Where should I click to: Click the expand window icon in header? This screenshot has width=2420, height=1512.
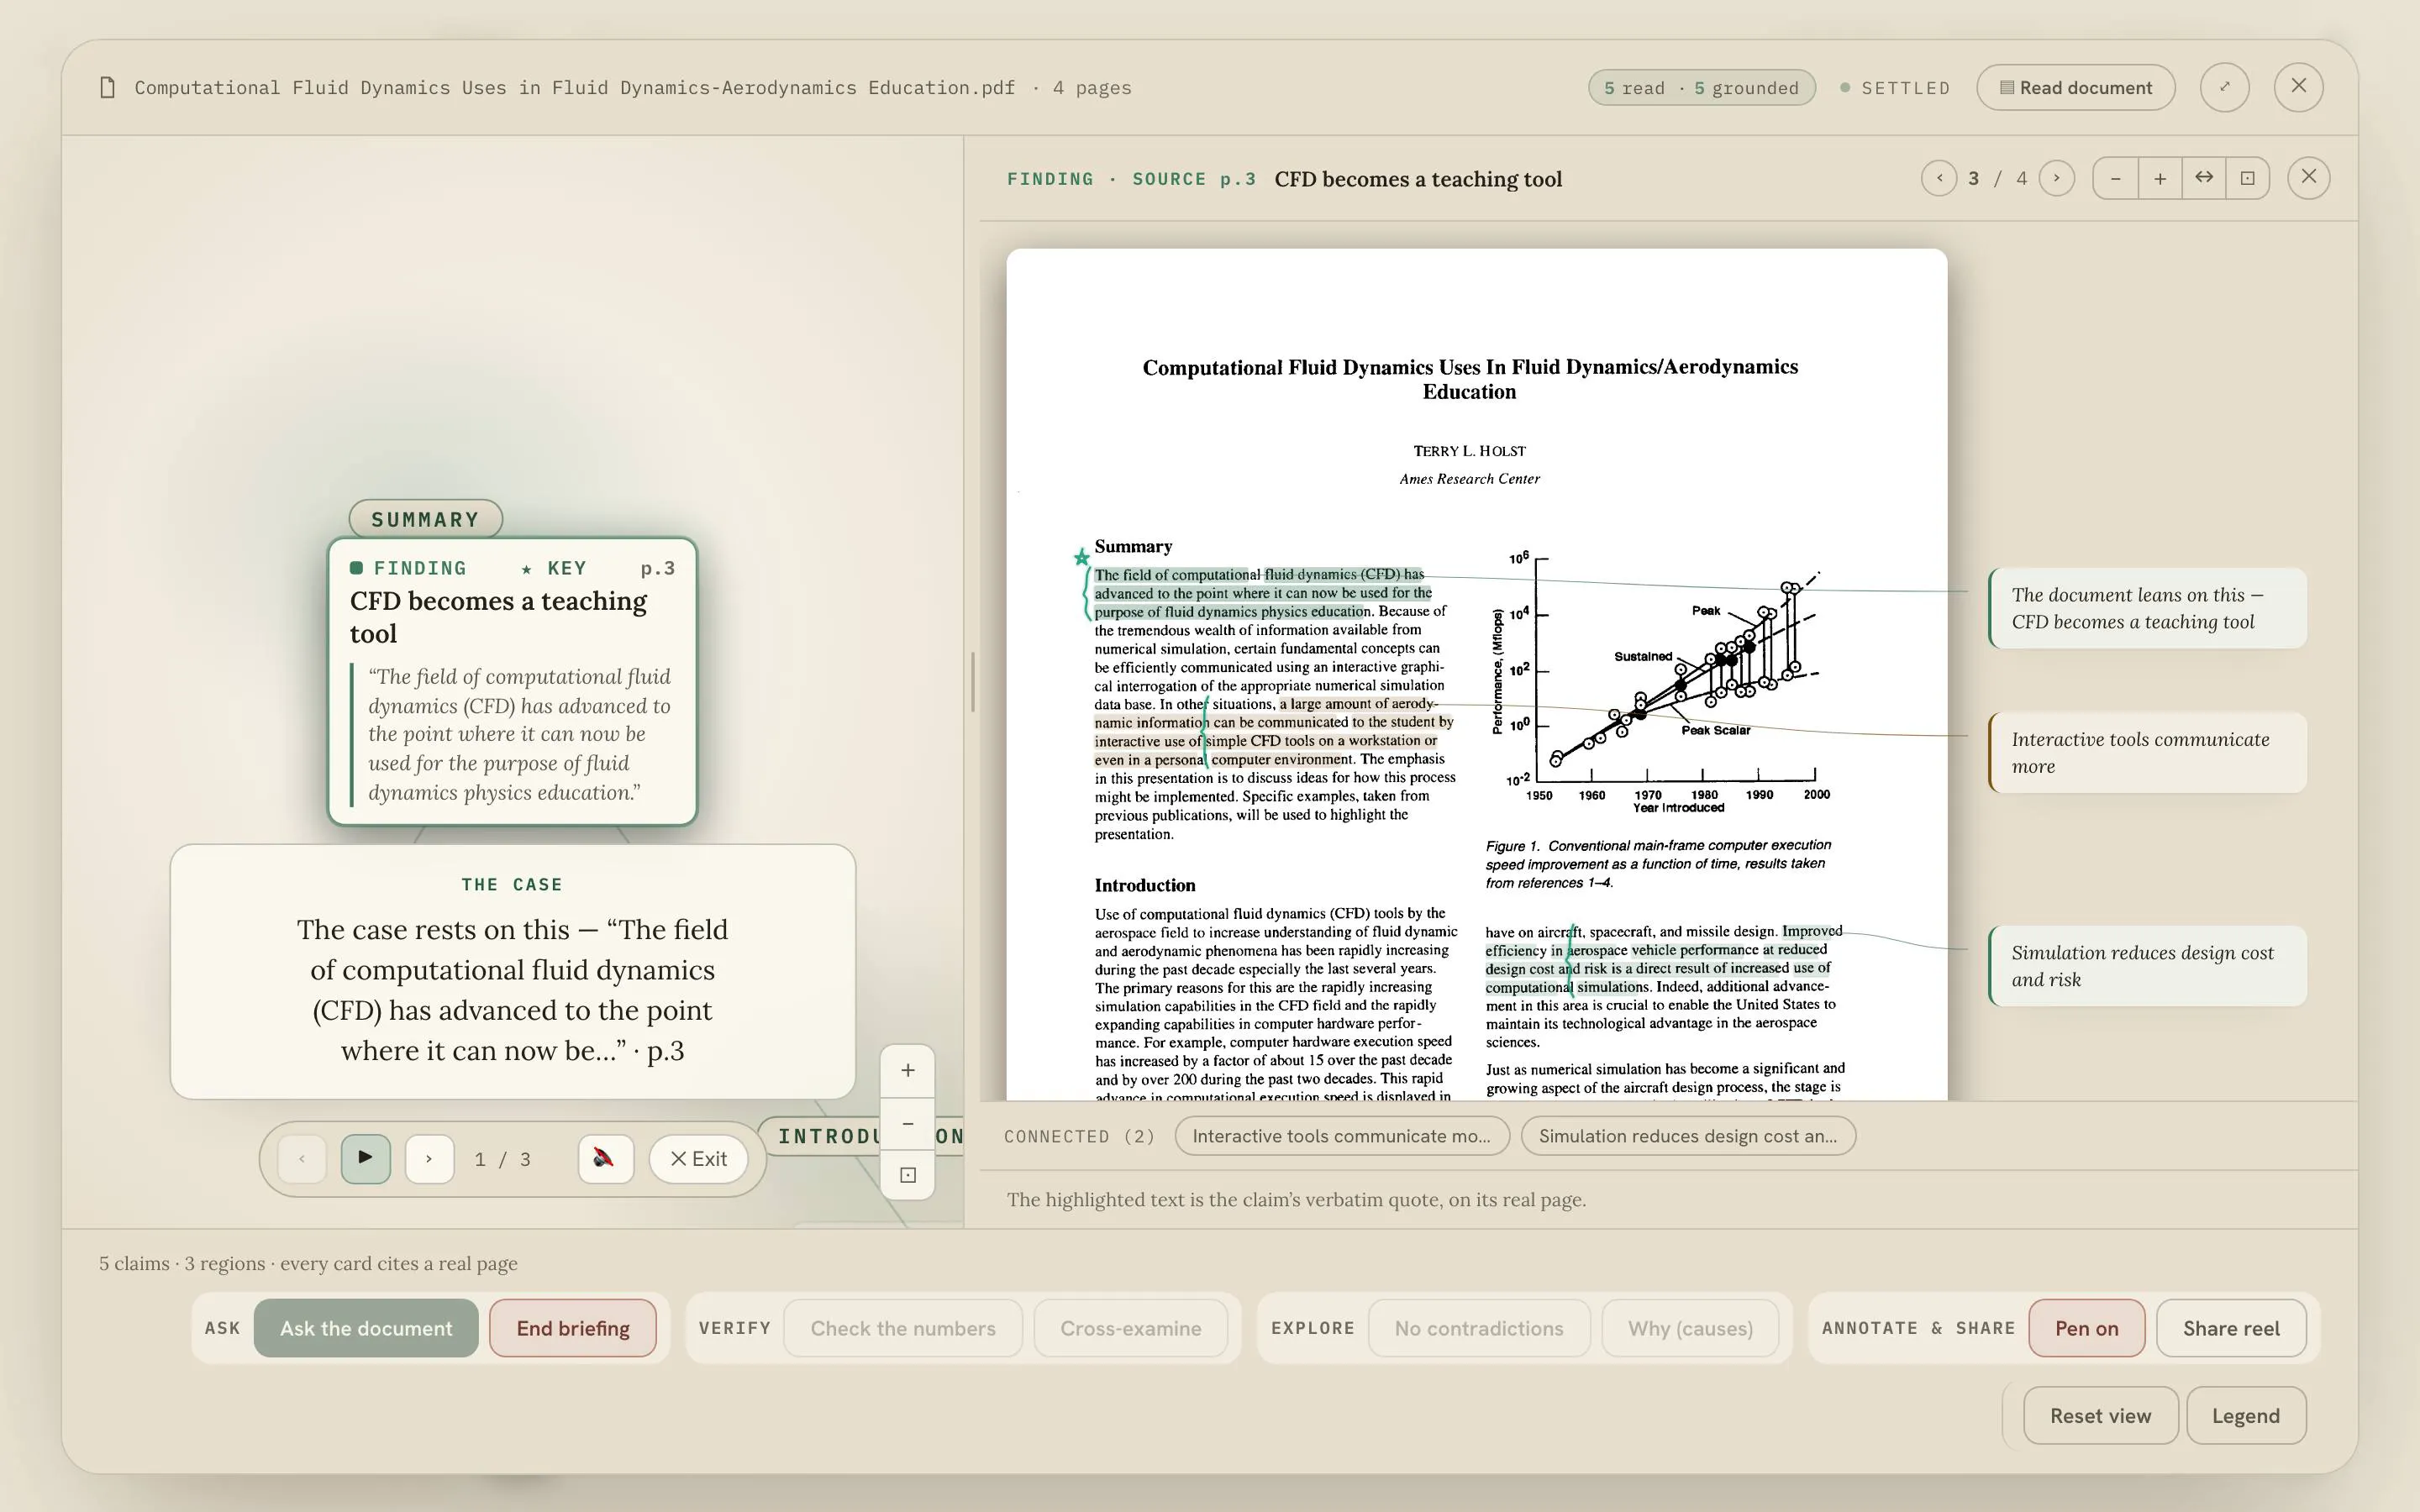pos(2224,87)
